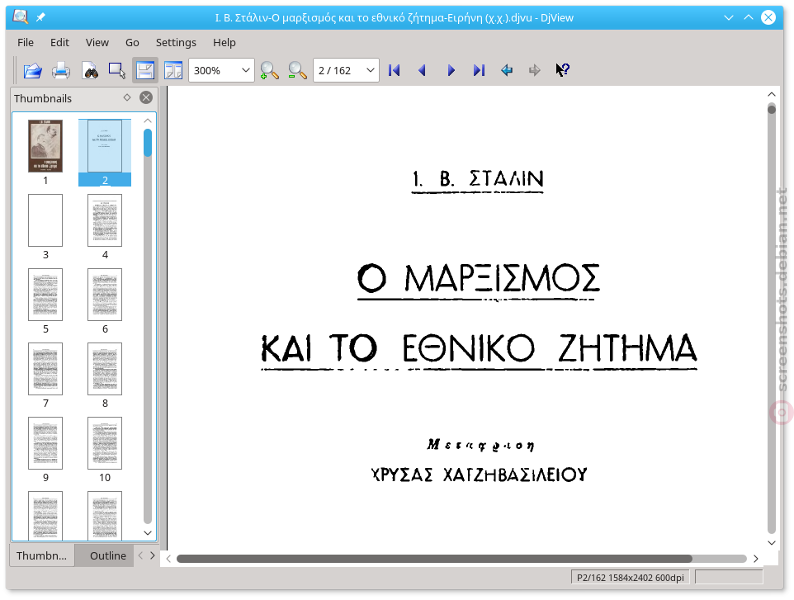Viewport: 794px width, 600px height.
Task: Switch to the Thumbnails tab
Action: 42,555
